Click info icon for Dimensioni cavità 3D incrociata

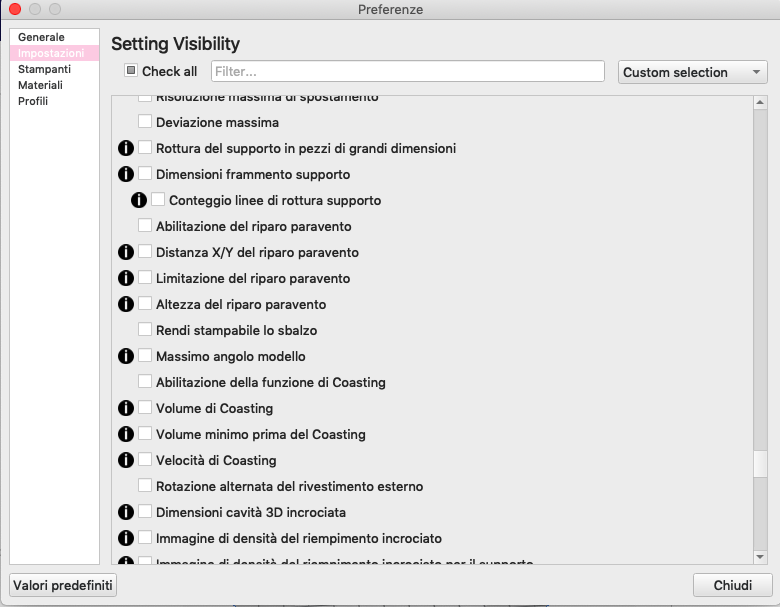pyautogui.click(x=126, y=512)
